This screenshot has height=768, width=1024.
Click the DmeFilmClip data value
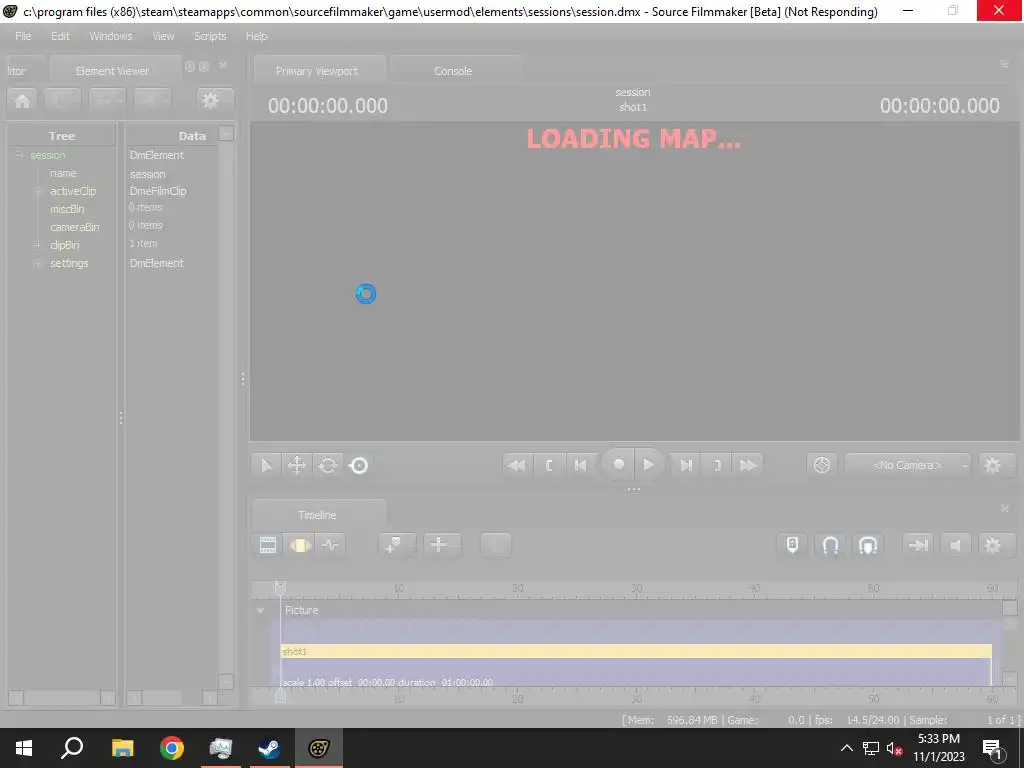158,191
